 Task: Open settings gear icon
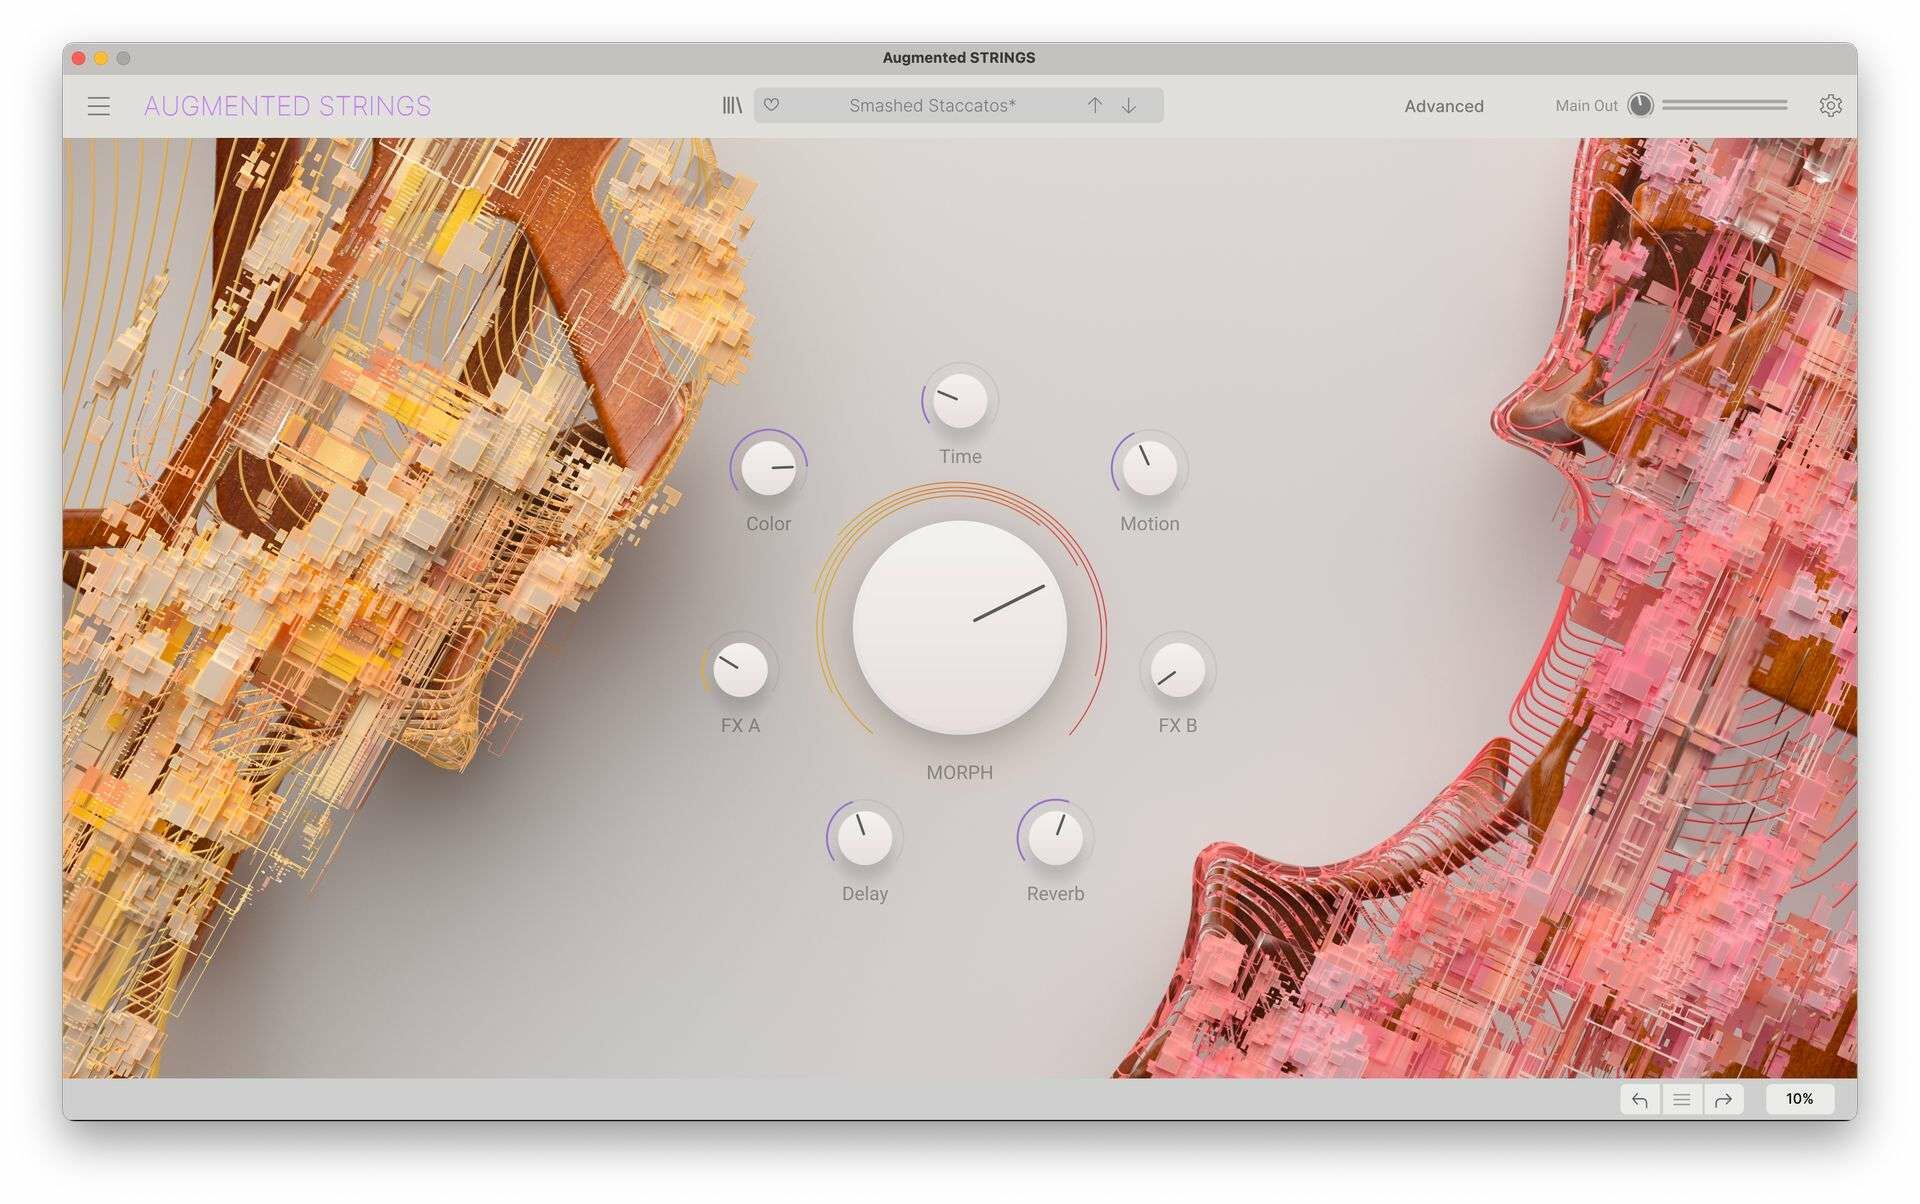(x=1830, y=105)
